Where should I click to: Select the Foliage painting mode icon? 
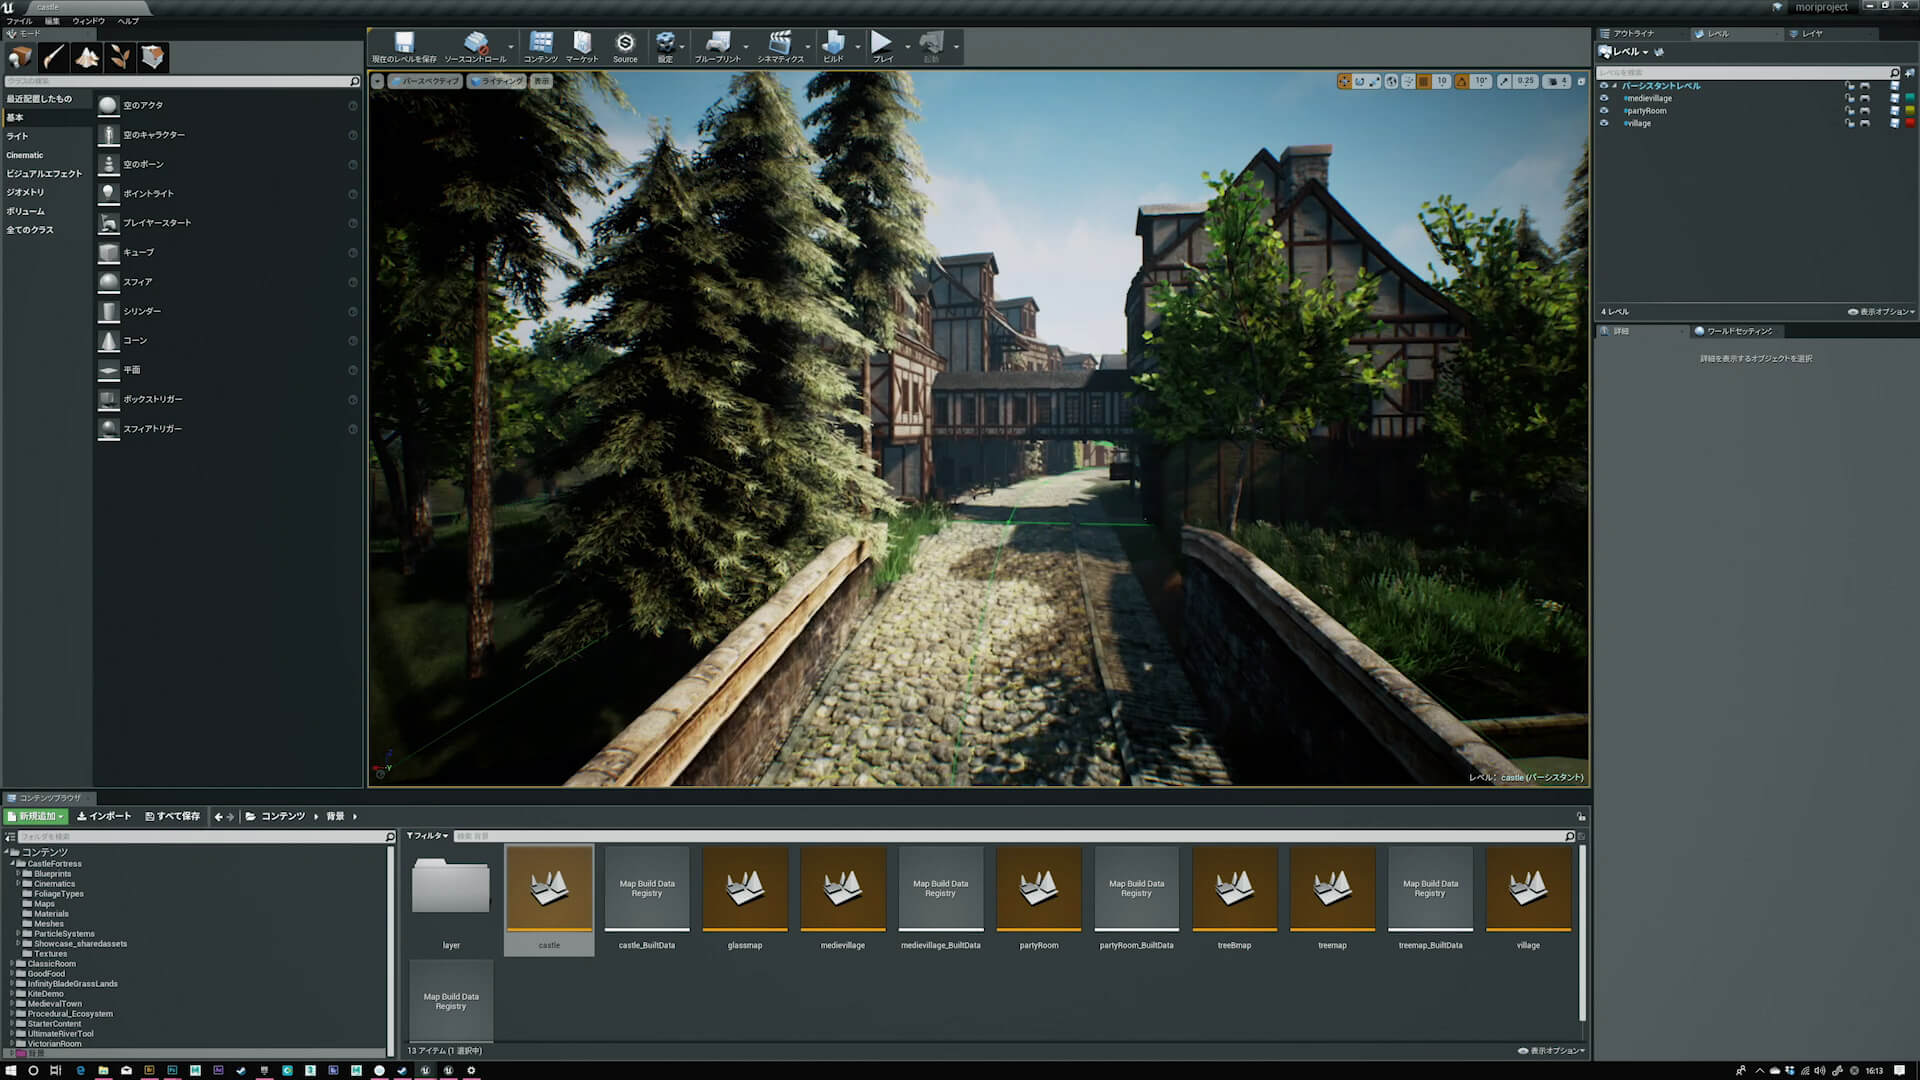coord(120,57)
